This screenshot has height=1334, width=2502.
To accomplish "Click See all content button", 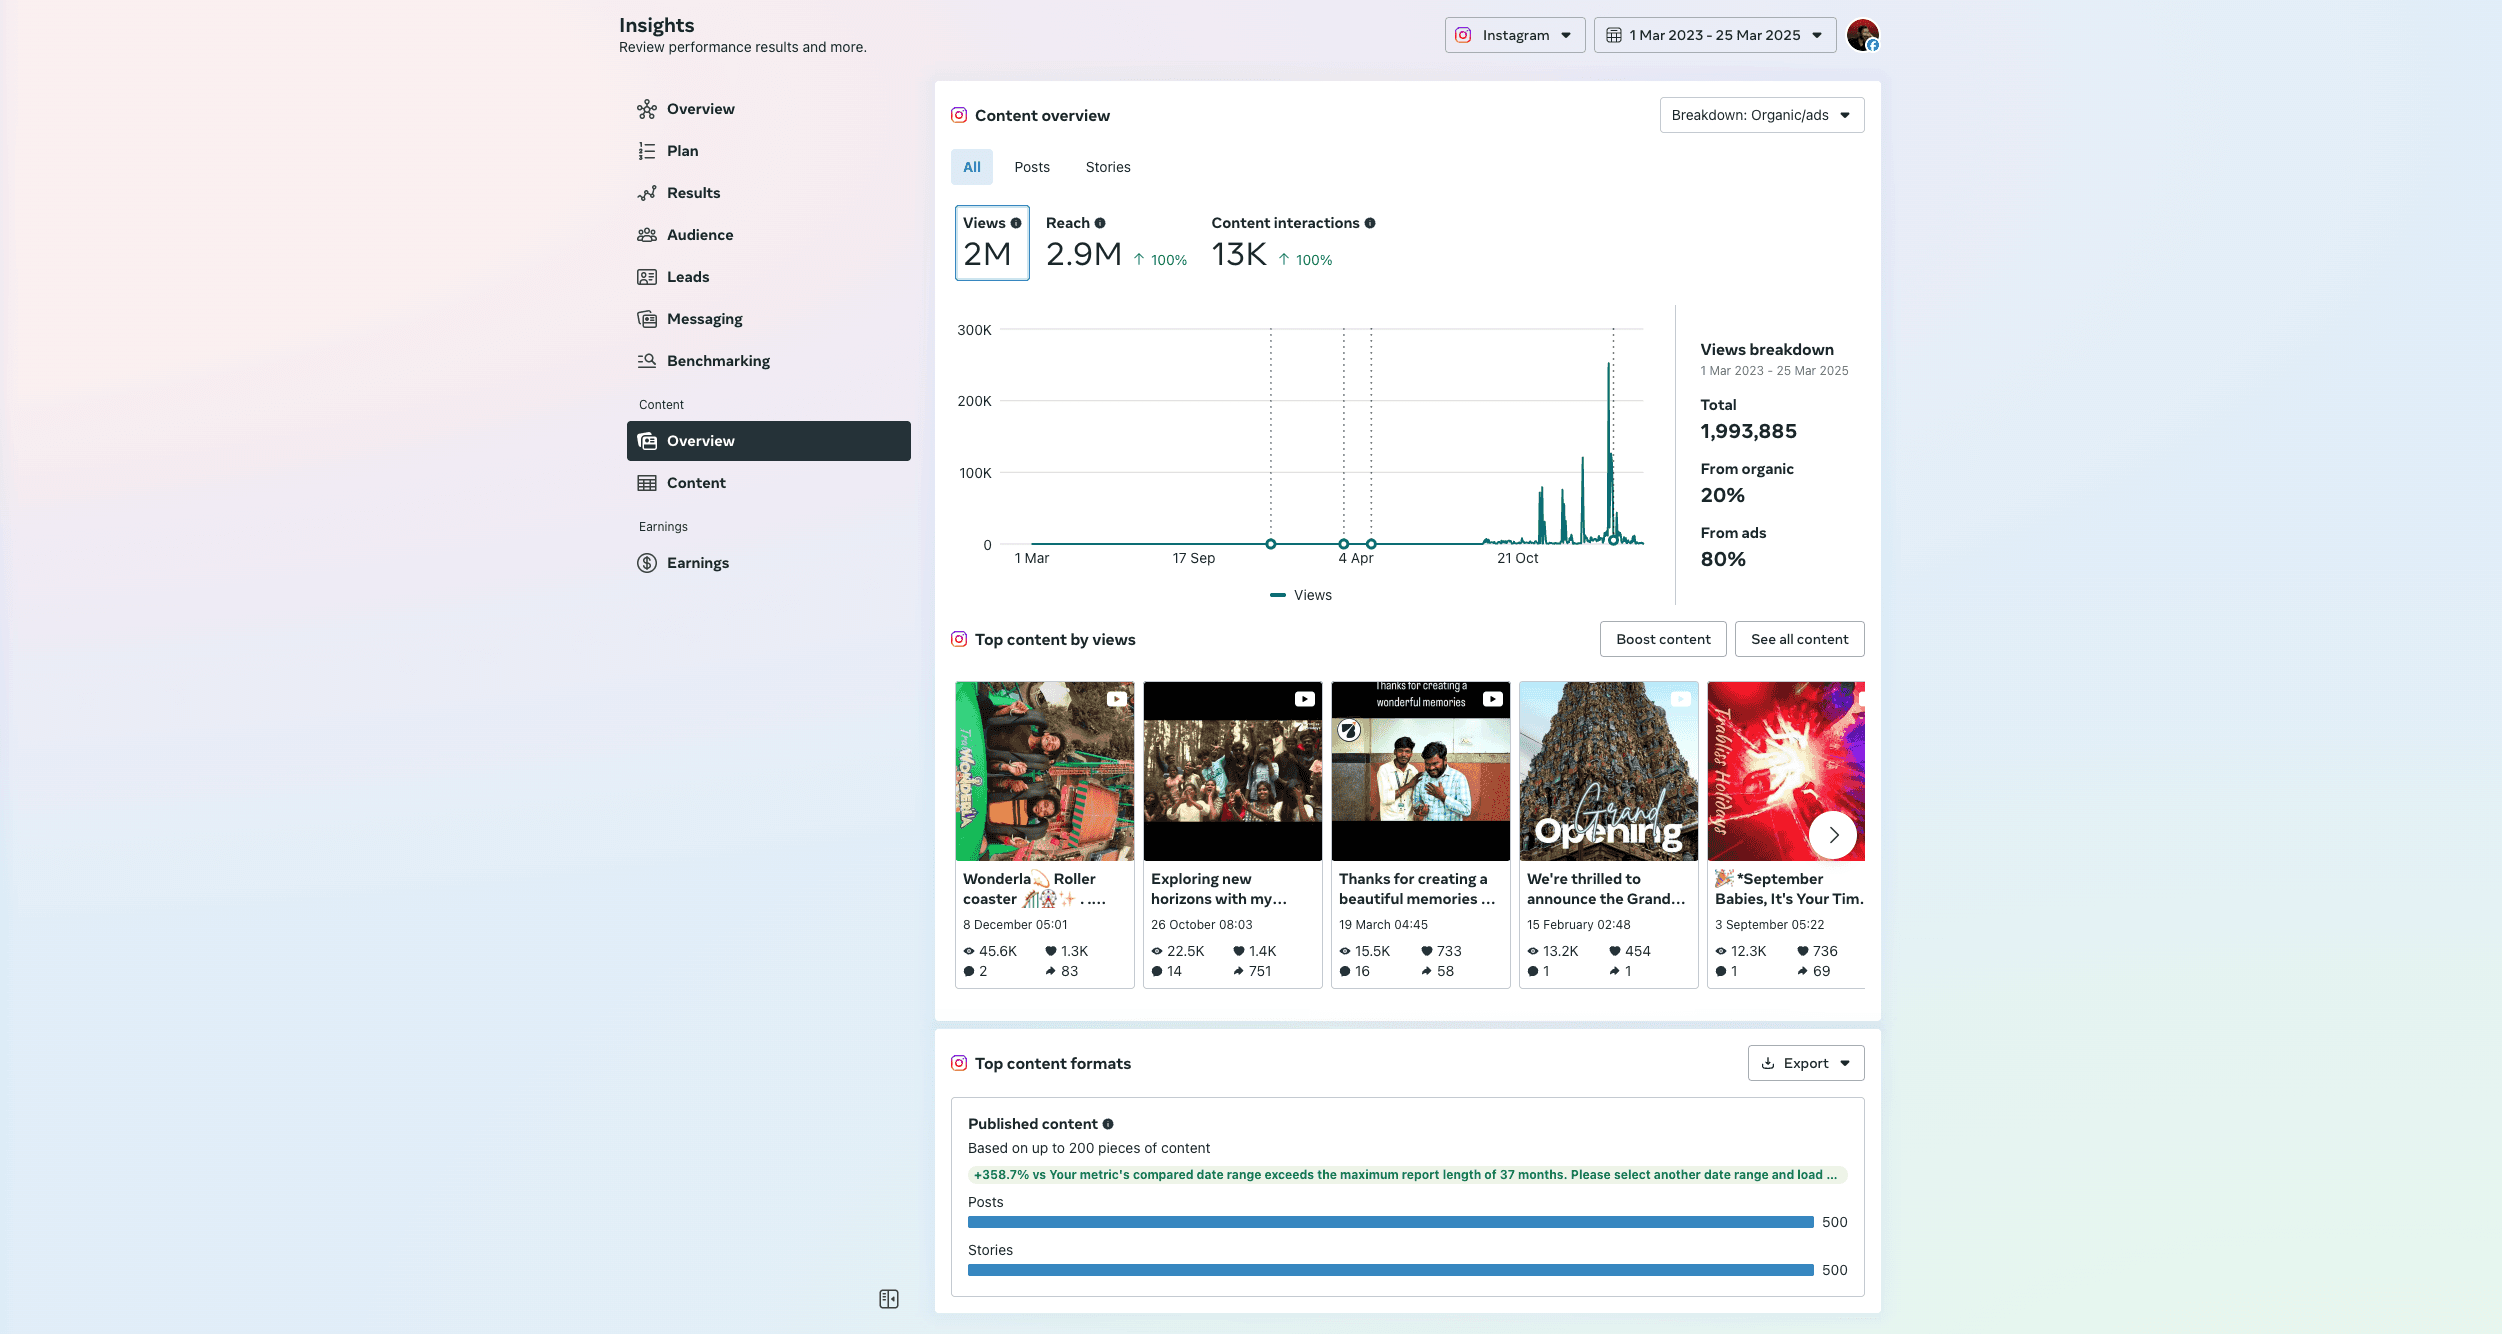I will [x=1798, y=639].
